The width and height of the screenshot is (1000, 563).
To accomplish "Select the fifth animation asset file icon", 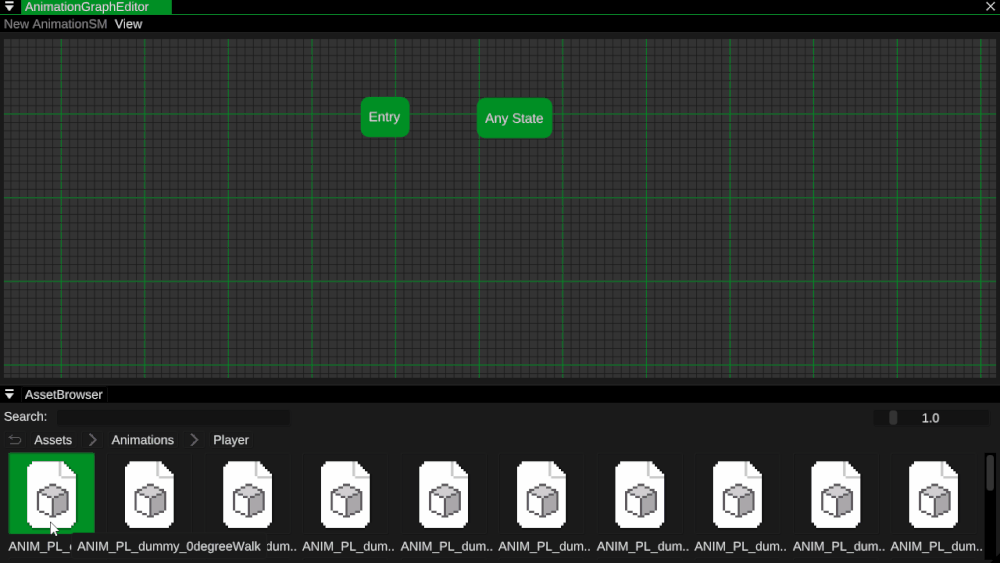I will tap(443, 494).
